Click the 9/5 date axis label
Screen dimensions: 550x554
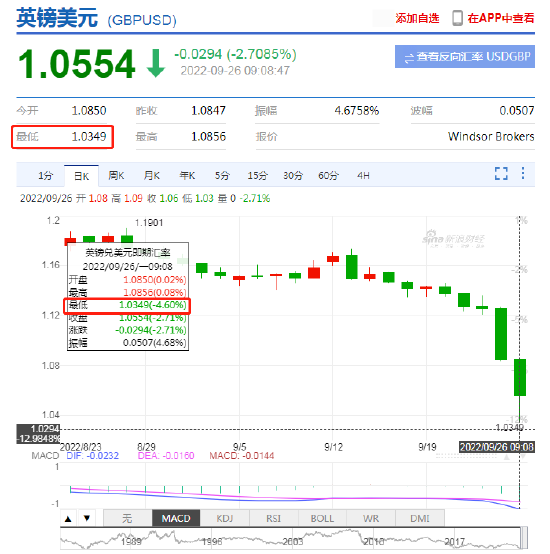coord(239,447)
